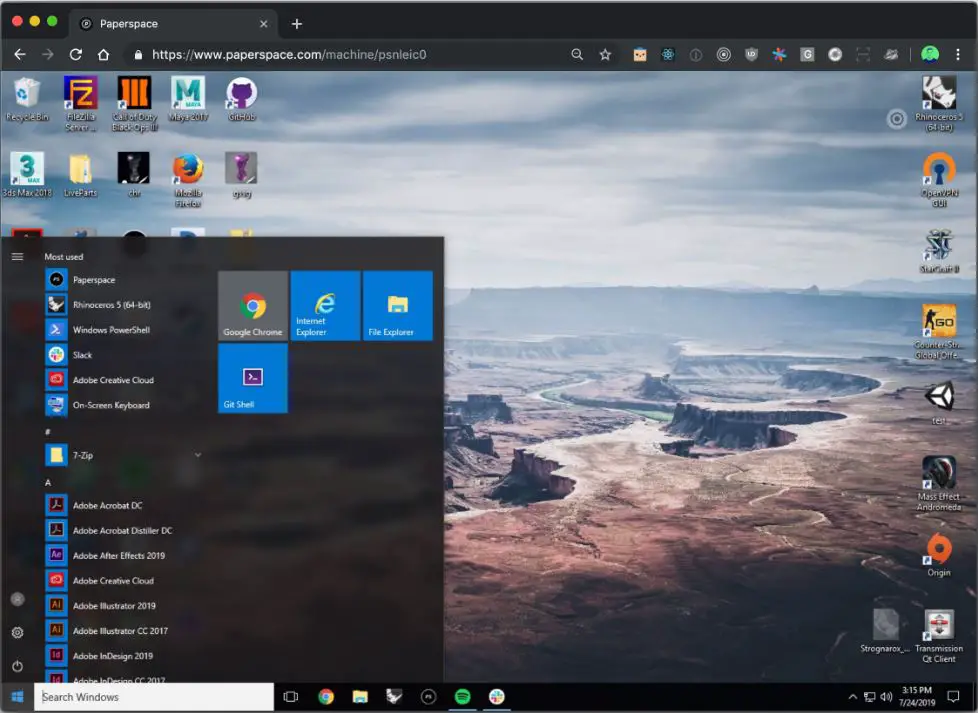
Task: Open Internet Explorer from the pinned tiles
Action: [x=325, y=306]
